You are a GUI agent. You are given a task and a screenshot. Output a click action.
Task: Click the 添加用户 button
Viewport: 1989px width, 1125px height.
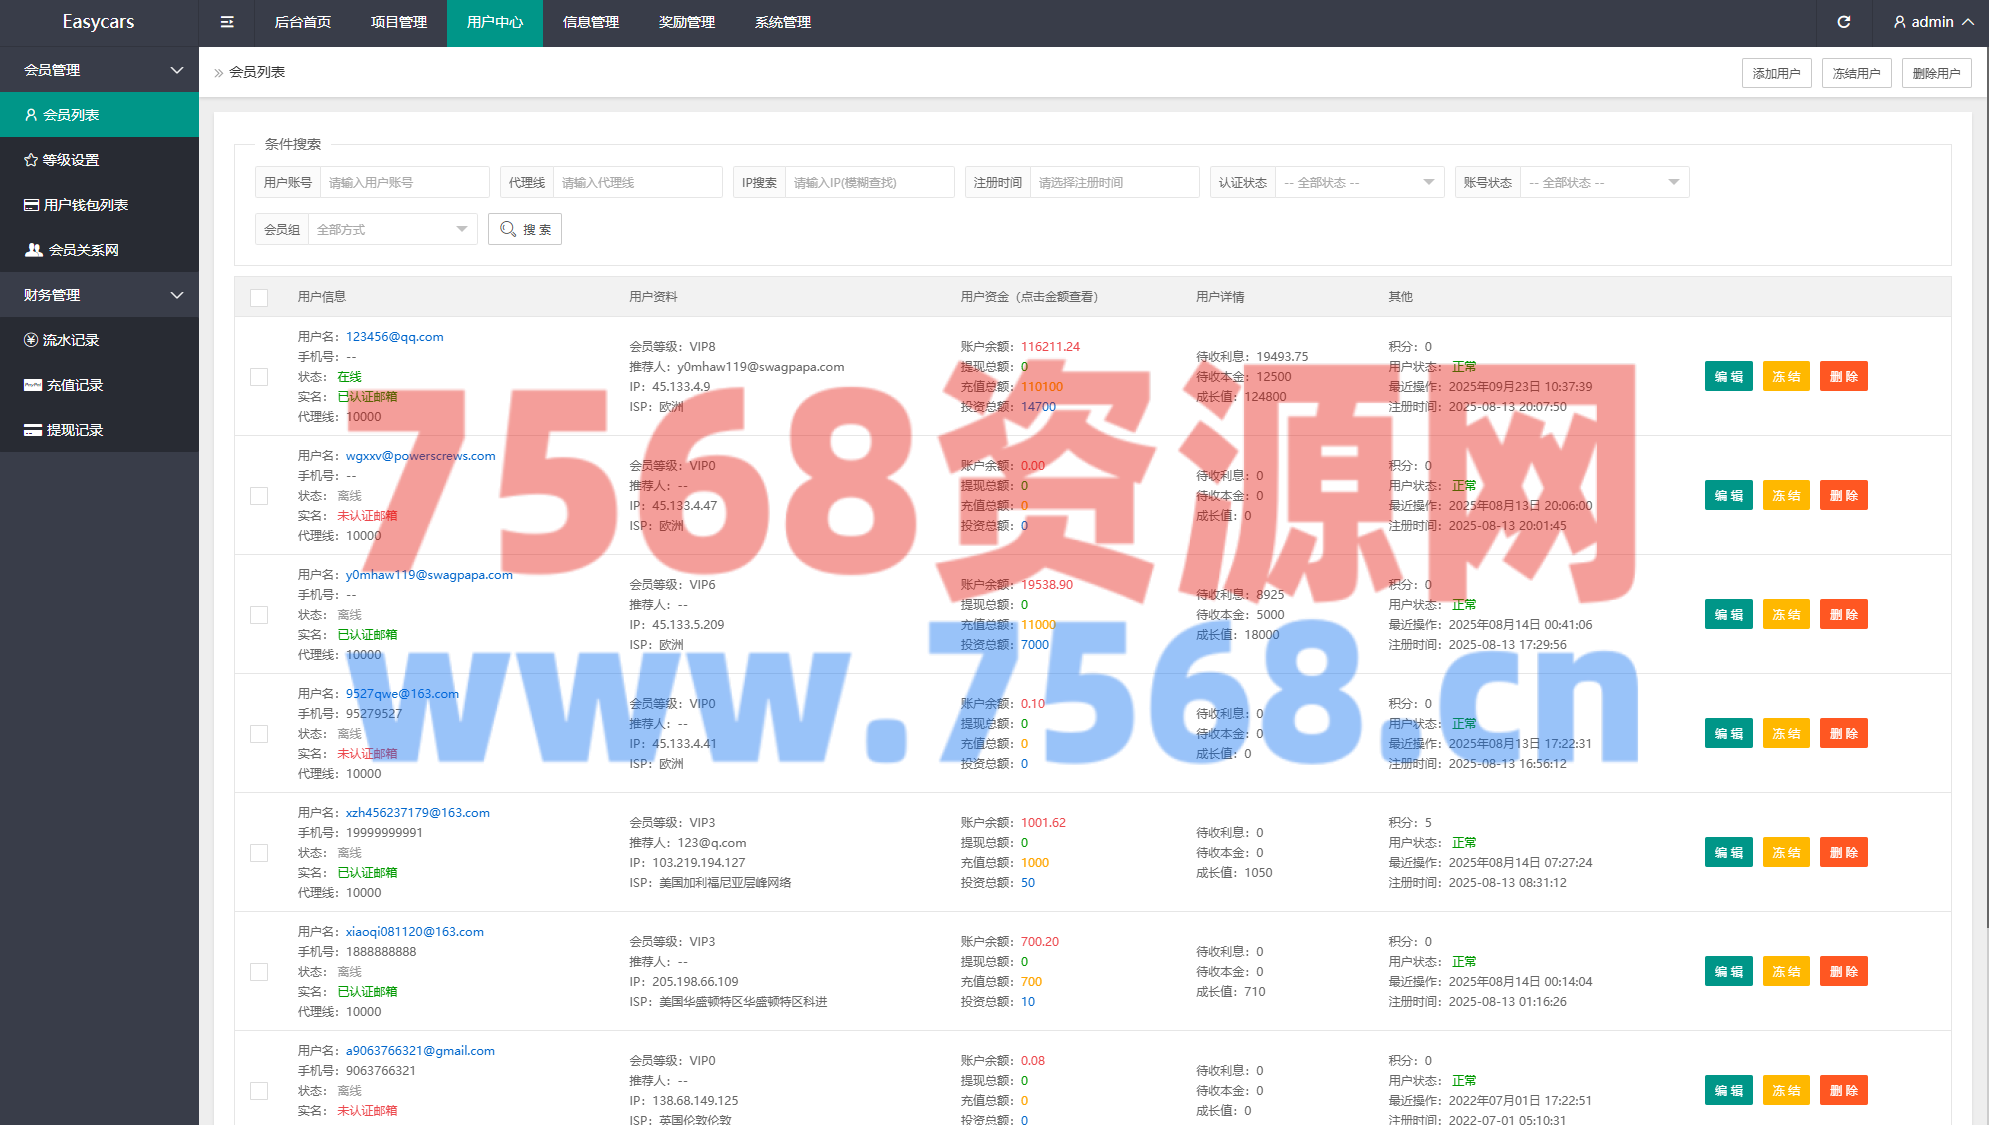click(x=1776, y=73)
